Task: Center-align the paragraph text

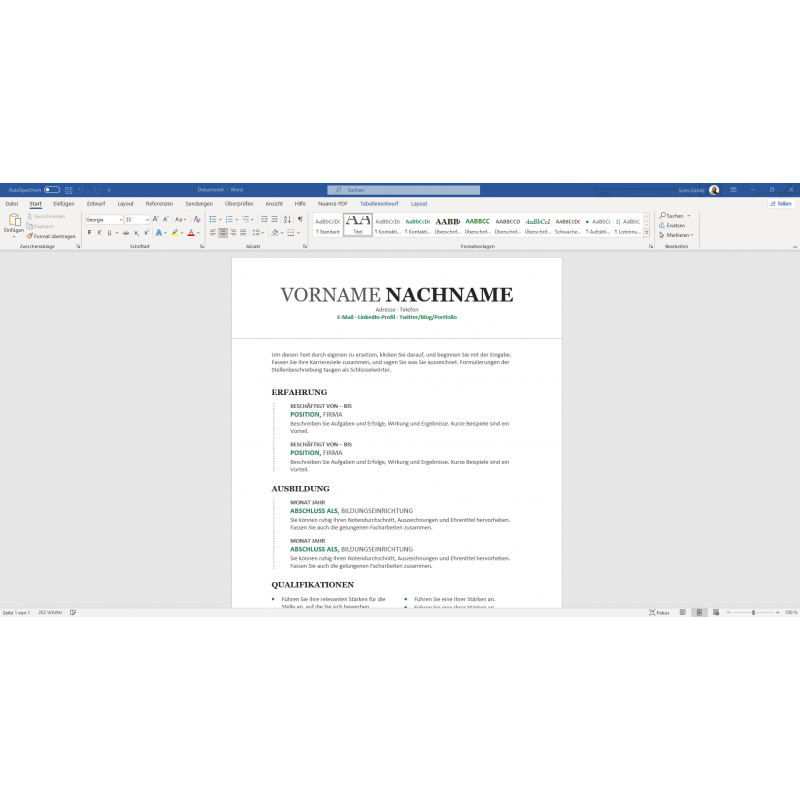Action: click(x=223, y=232)
